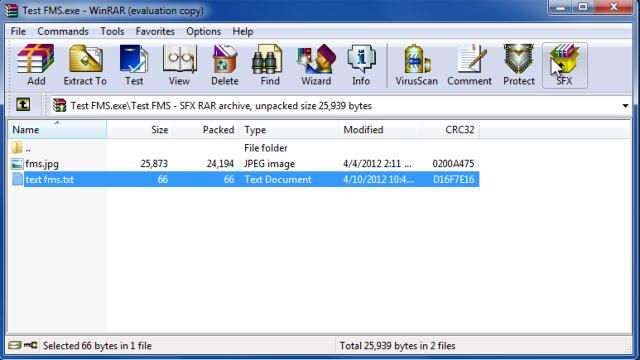Screen dimensions: 640x360
Task: Click the key password icon in status bar
Action: [x=30, y=345]
